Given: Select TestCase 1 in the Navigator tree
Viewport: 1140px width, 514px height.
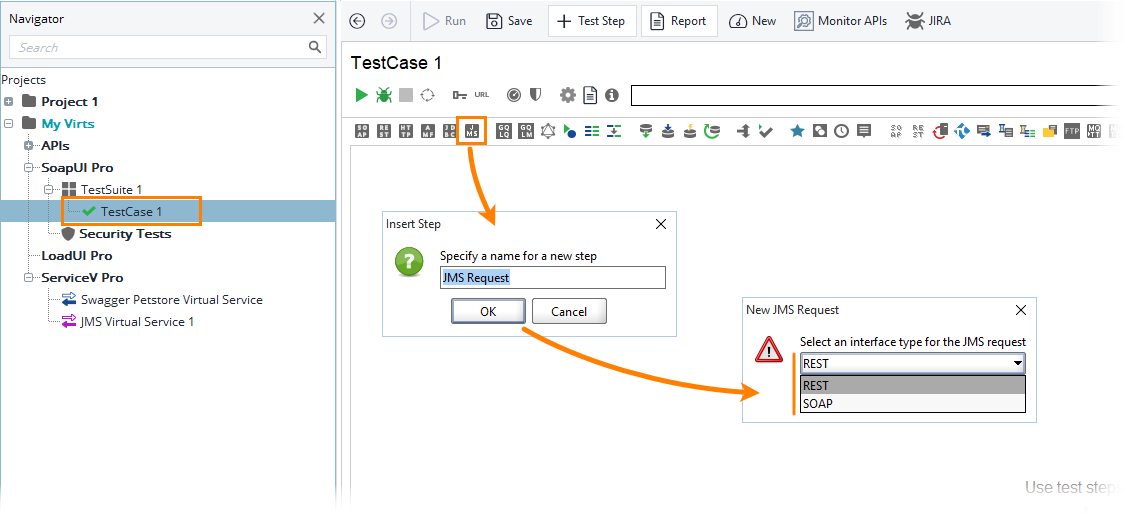Looking at the screenshot, I should [x=131, y=212].
